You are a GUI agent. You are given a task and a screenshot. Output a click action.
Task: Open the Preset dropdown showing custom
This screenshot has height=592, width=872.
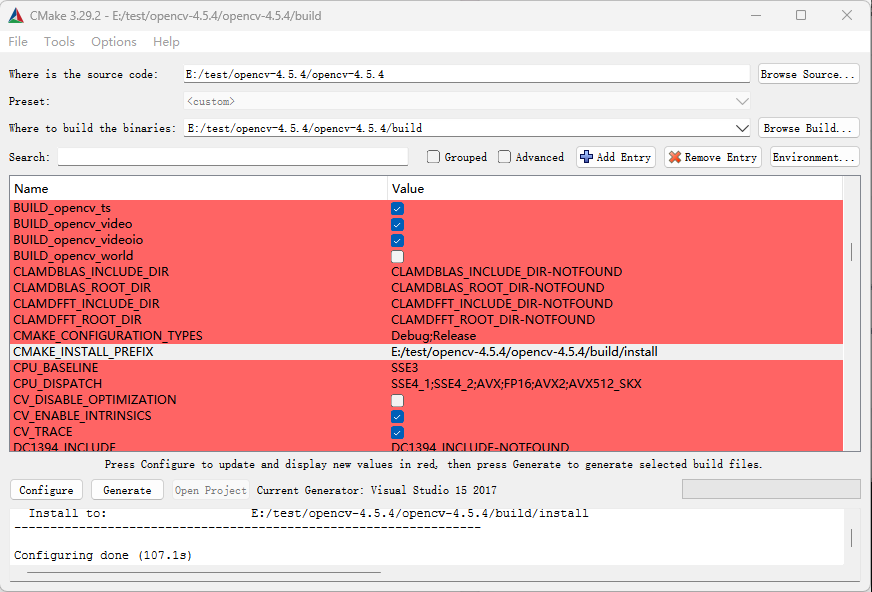(x=741, y=101)
